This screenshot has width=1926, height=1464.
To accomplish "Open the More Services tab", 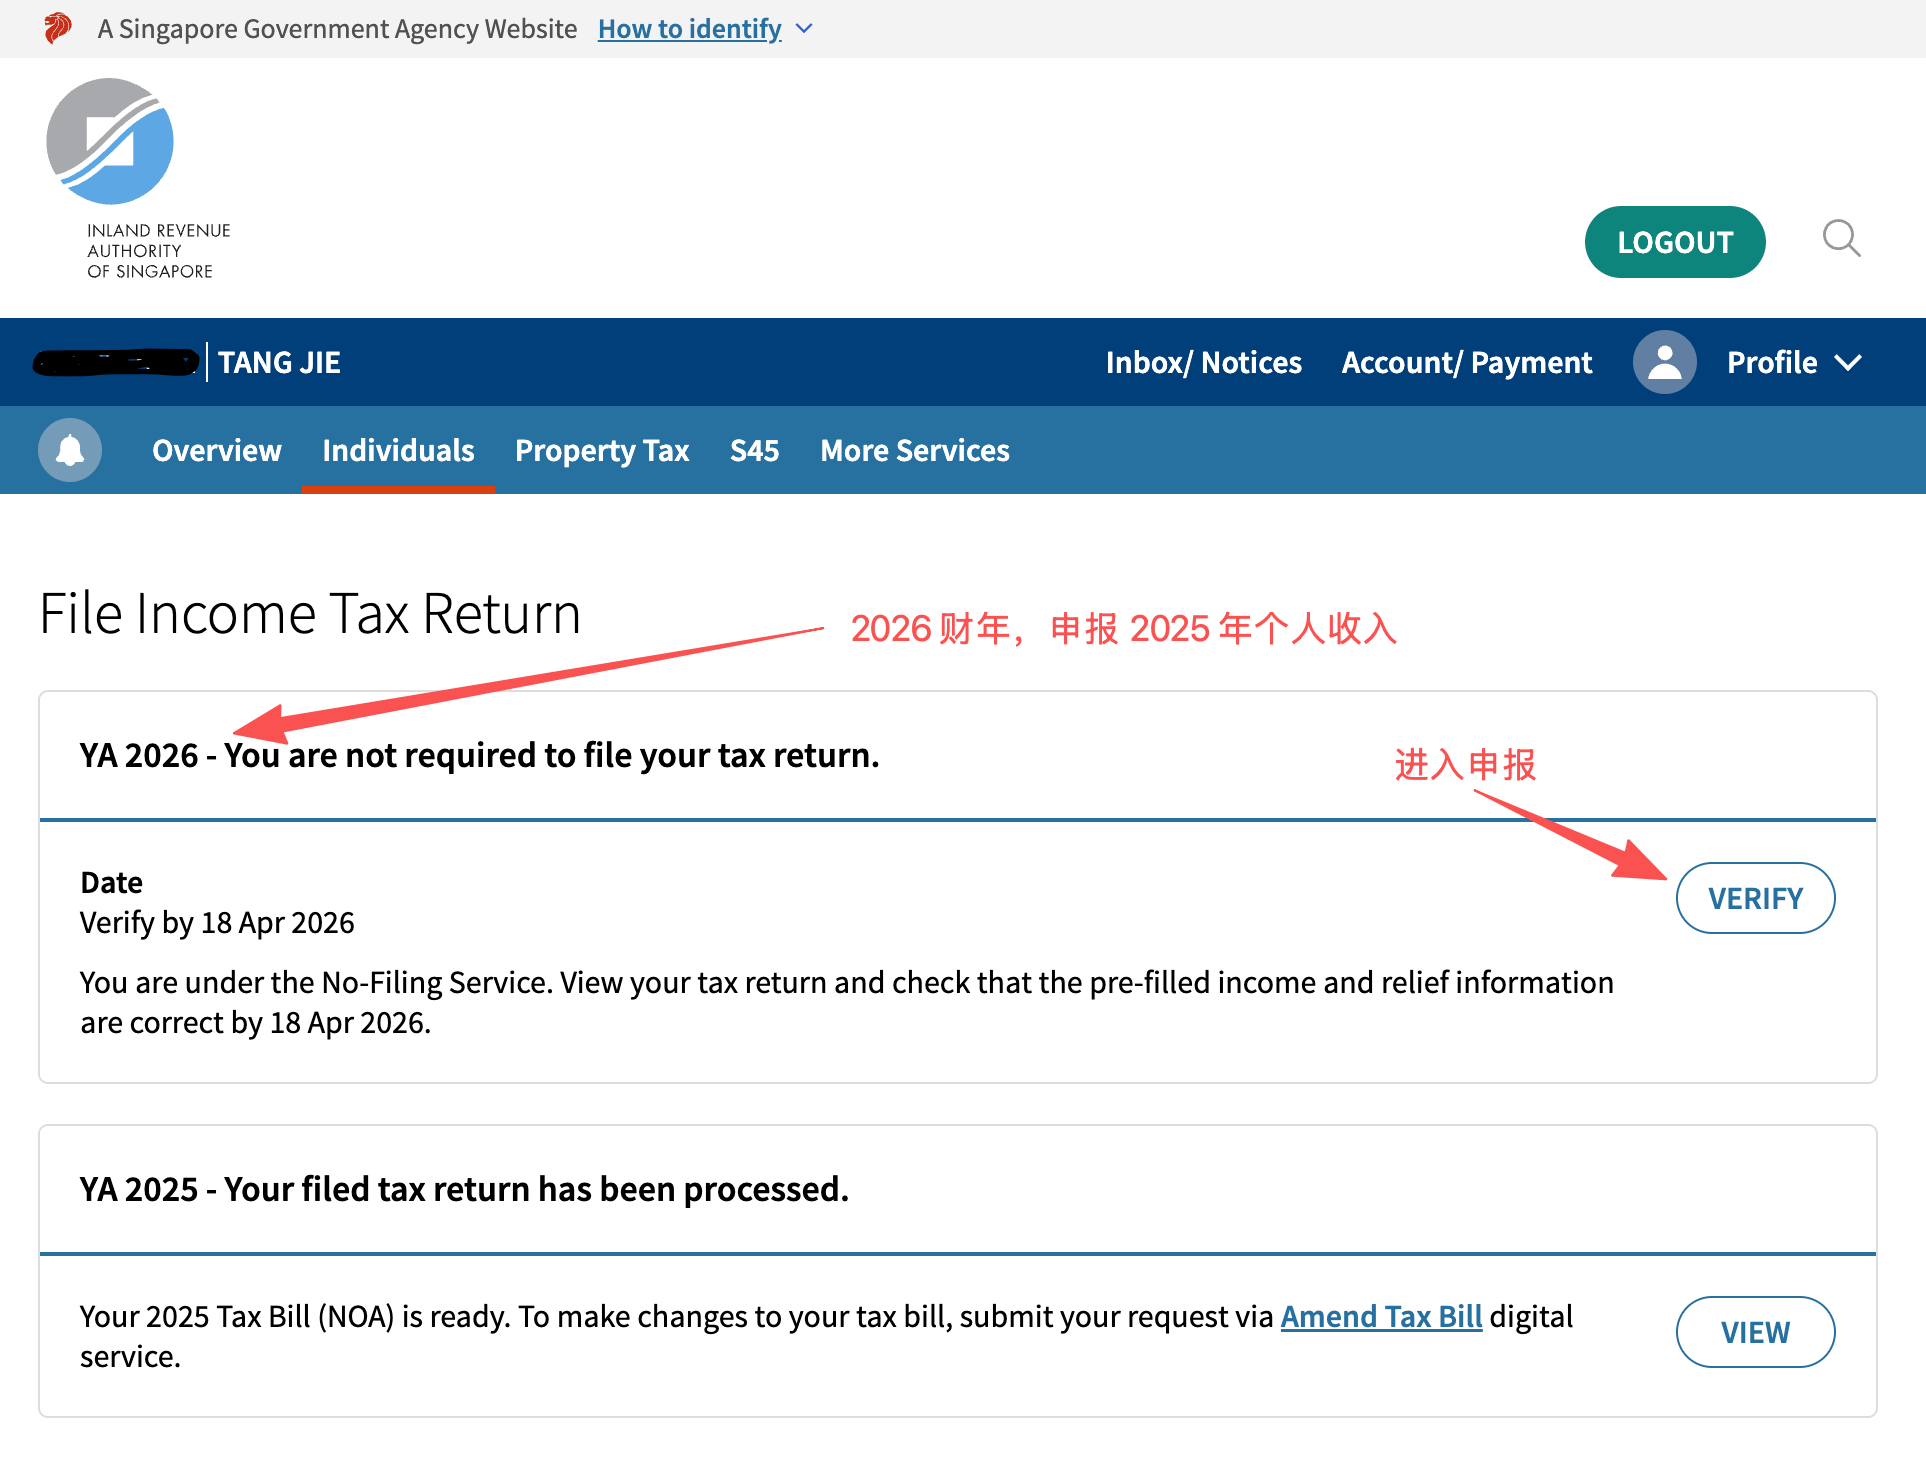I will [x=914, y=450].
